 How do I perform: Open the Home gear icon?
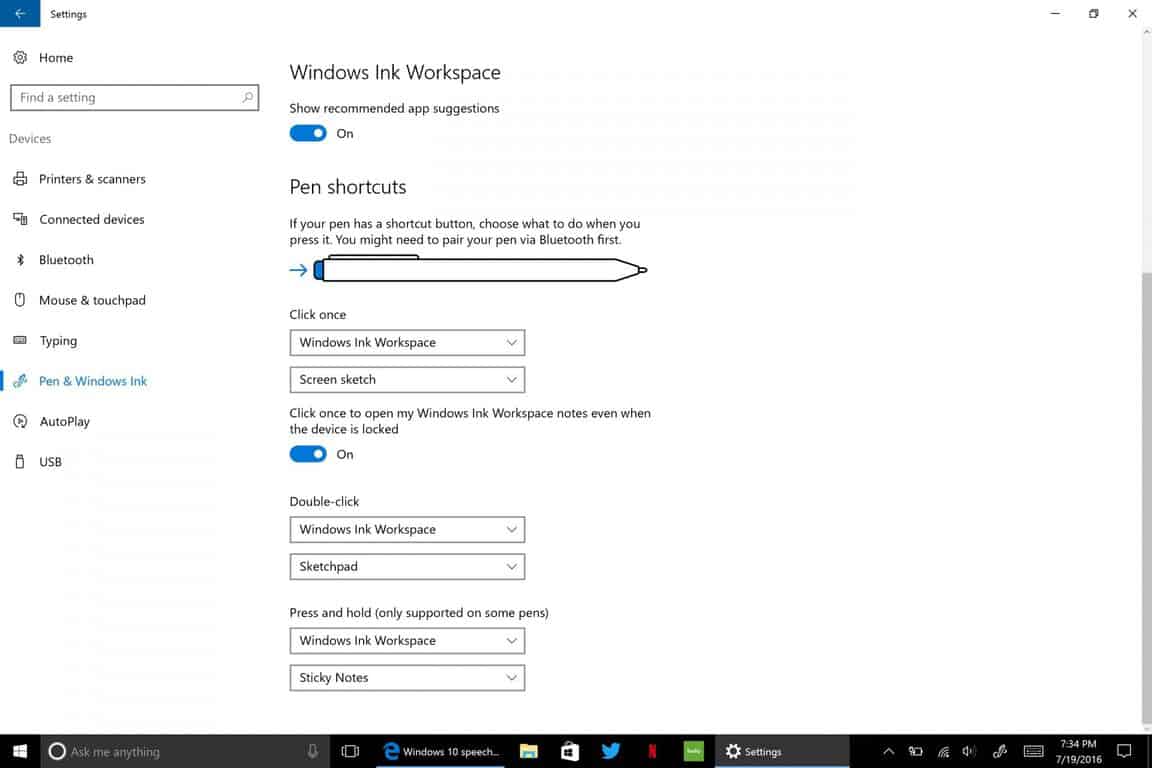20,57
